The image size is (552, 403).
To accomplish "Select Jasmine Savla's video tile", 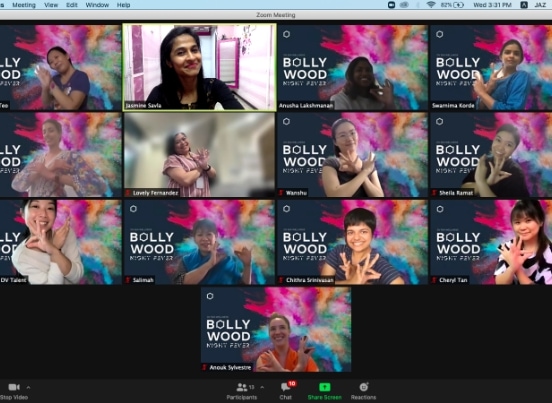I will 199,67.
